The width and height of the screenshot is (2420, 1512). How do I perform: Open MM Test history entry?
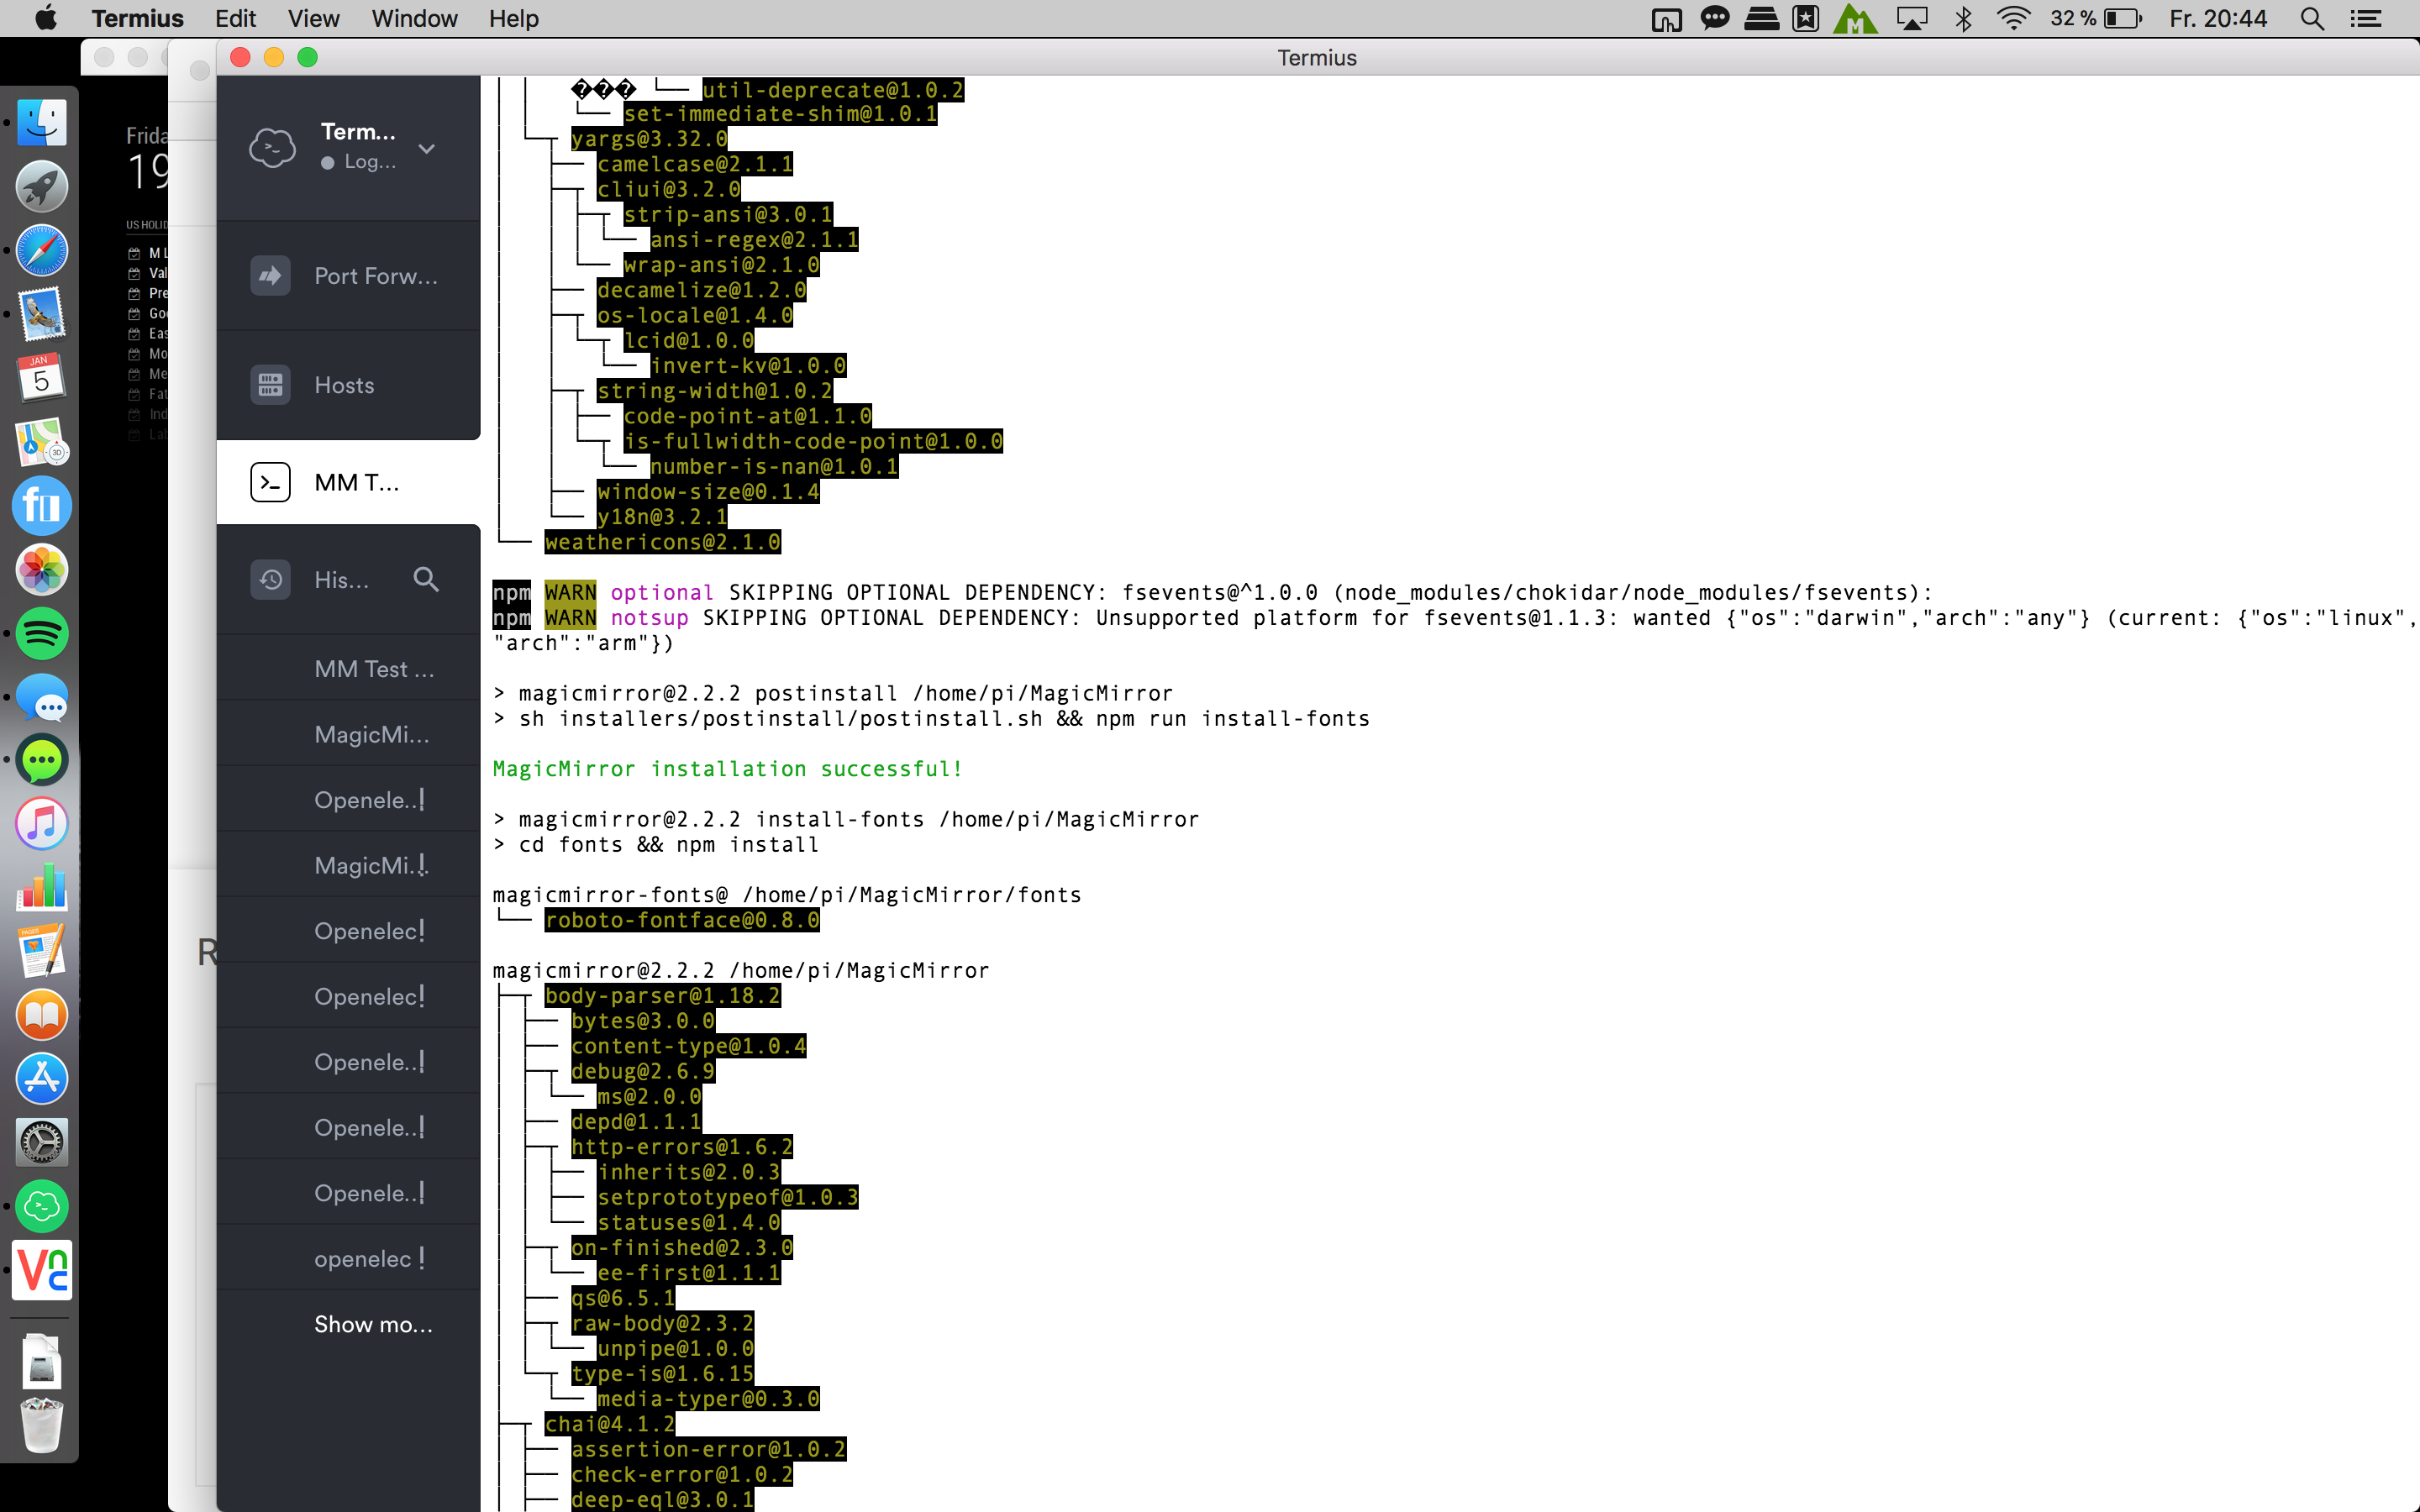click(x=374, y=669)
